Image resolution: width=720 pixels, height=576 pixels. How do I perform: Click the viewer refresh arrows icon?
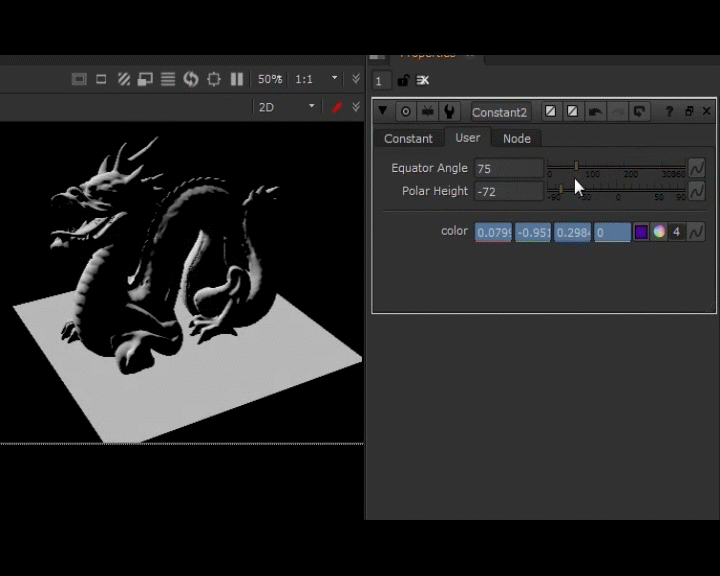click(190, 79)
